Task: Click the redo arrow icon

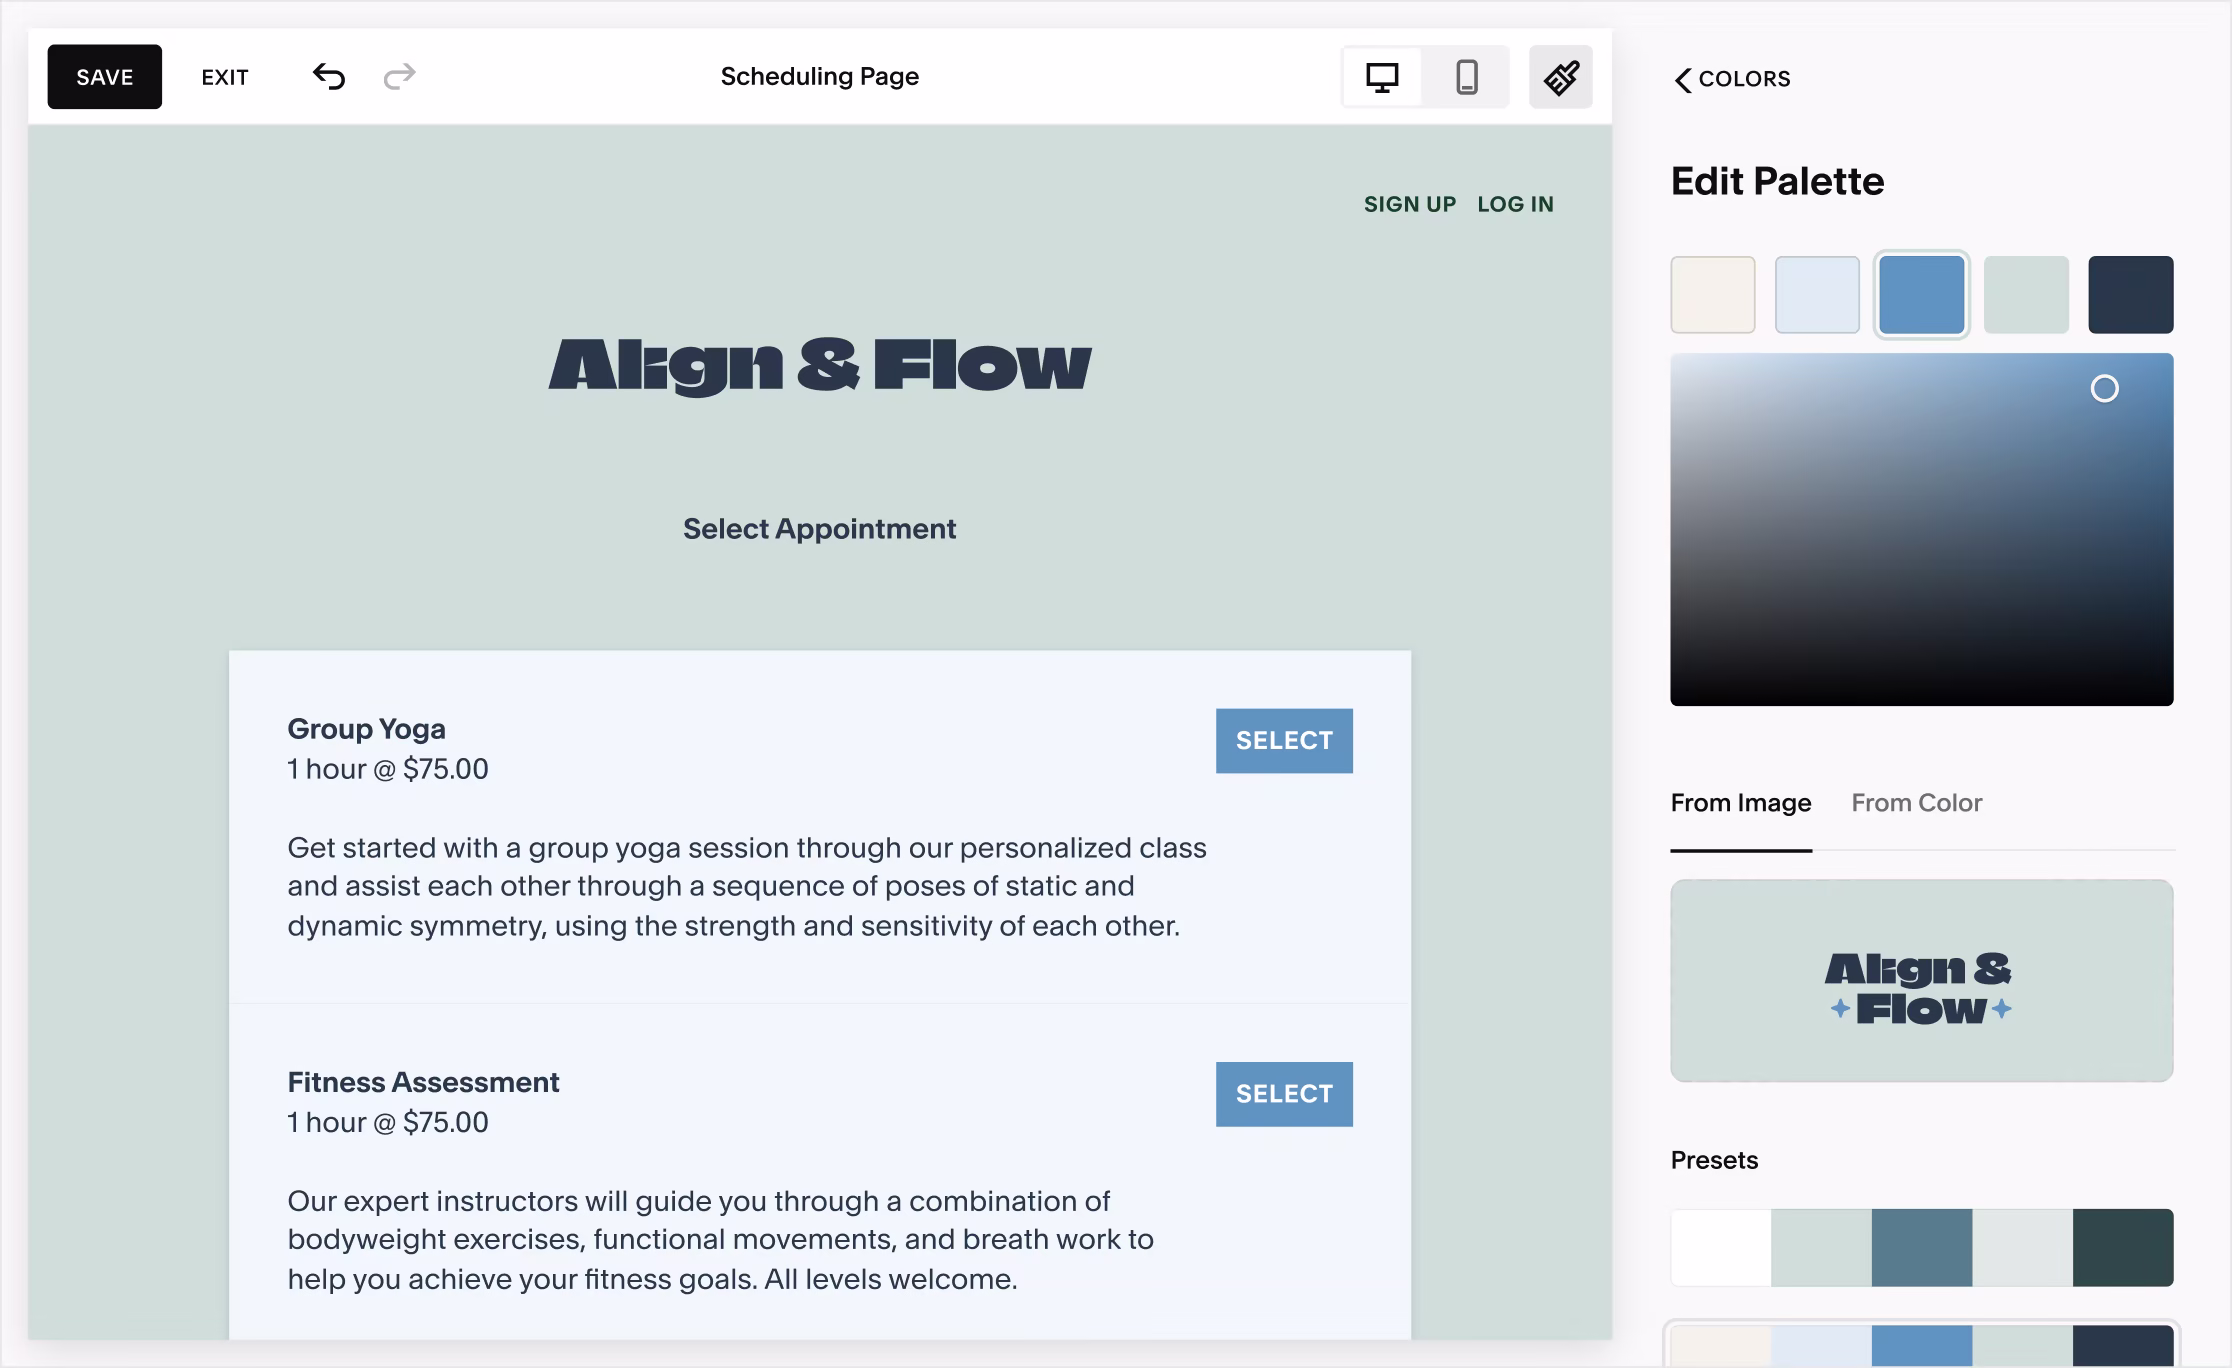Action: [399, 76]
